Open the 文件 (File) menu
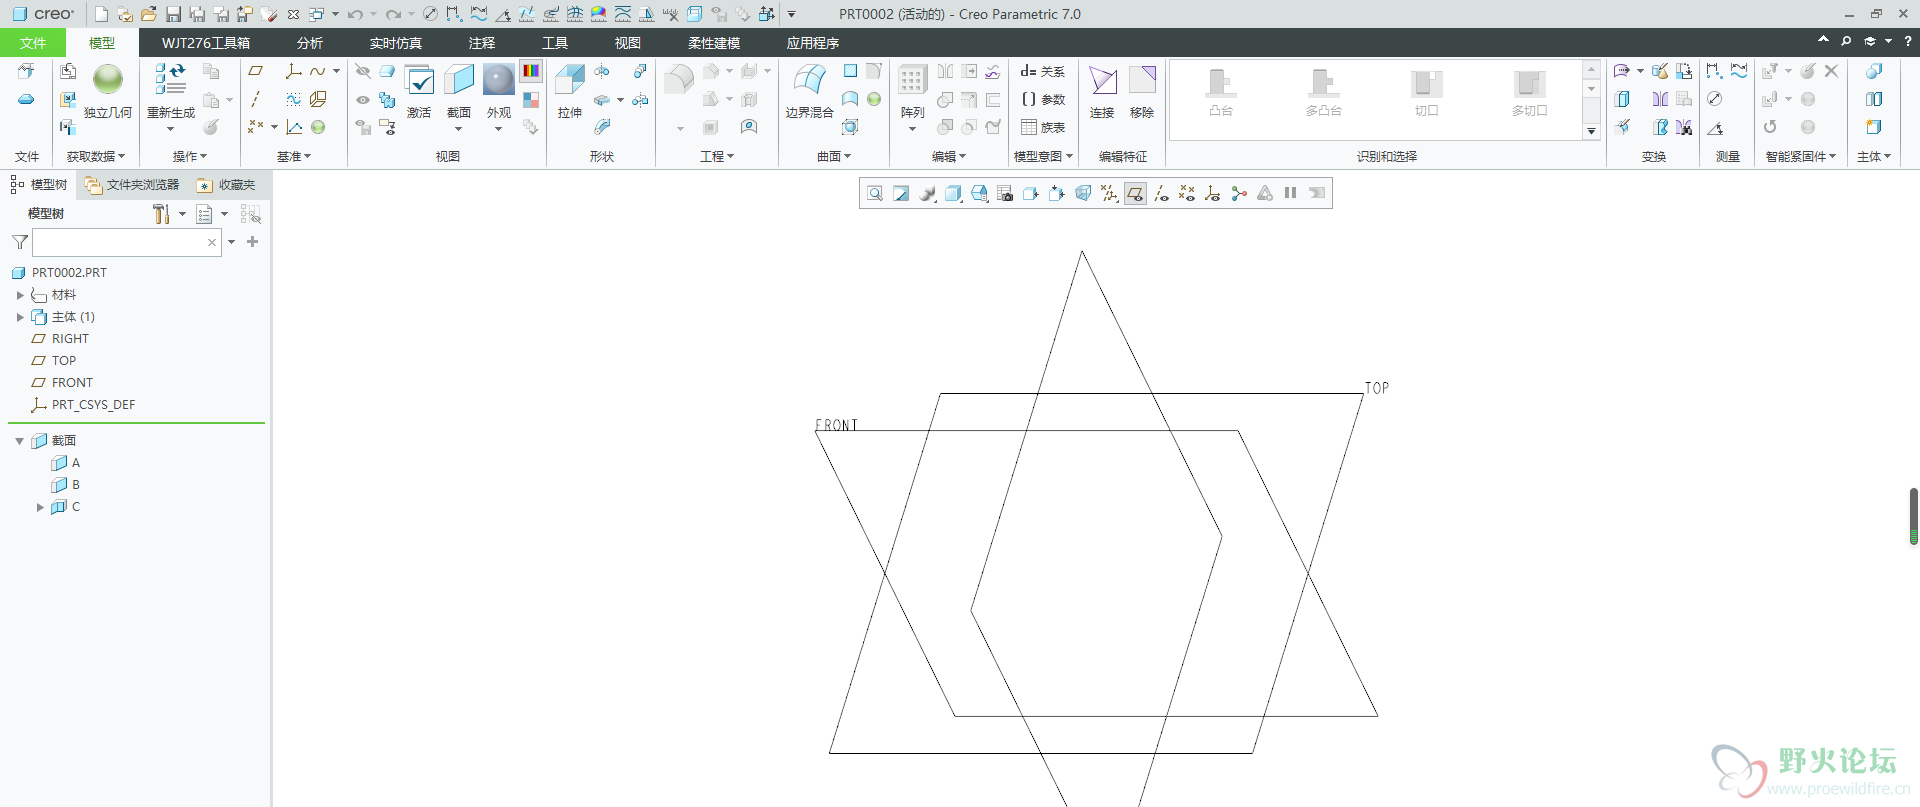This screenshot has height=807, width=1920. pyautogui.click(x=33, y=43)
